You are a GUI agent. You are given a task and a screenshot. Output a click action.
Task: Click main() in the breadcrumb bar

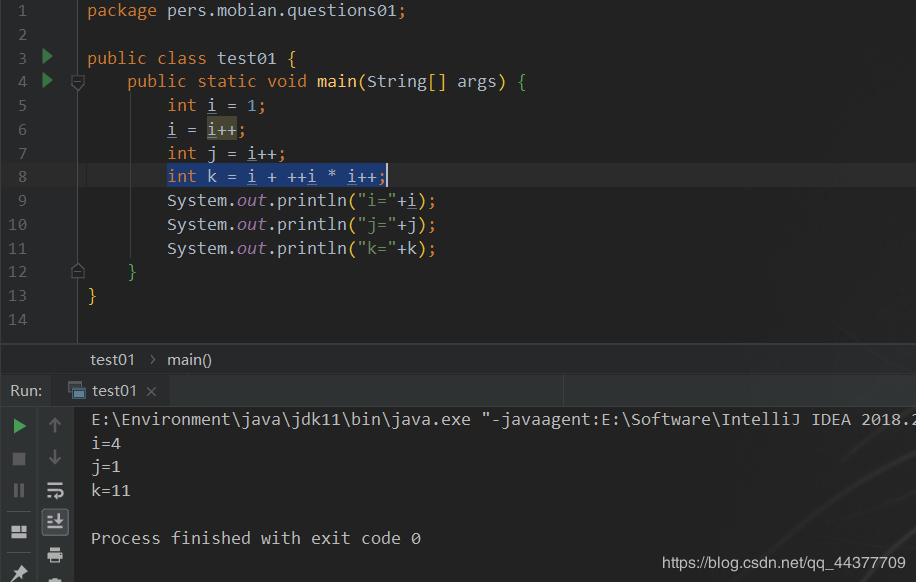189,360
